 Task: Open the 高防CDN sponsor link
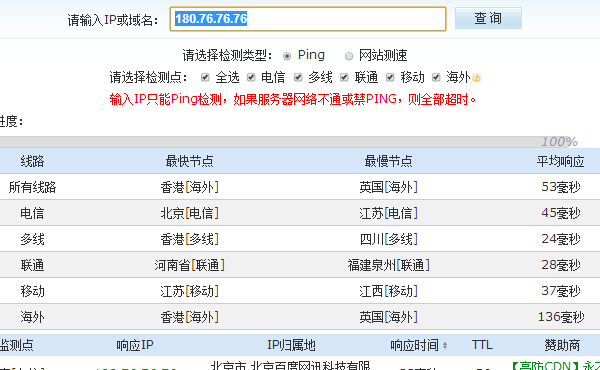[556, 365]
